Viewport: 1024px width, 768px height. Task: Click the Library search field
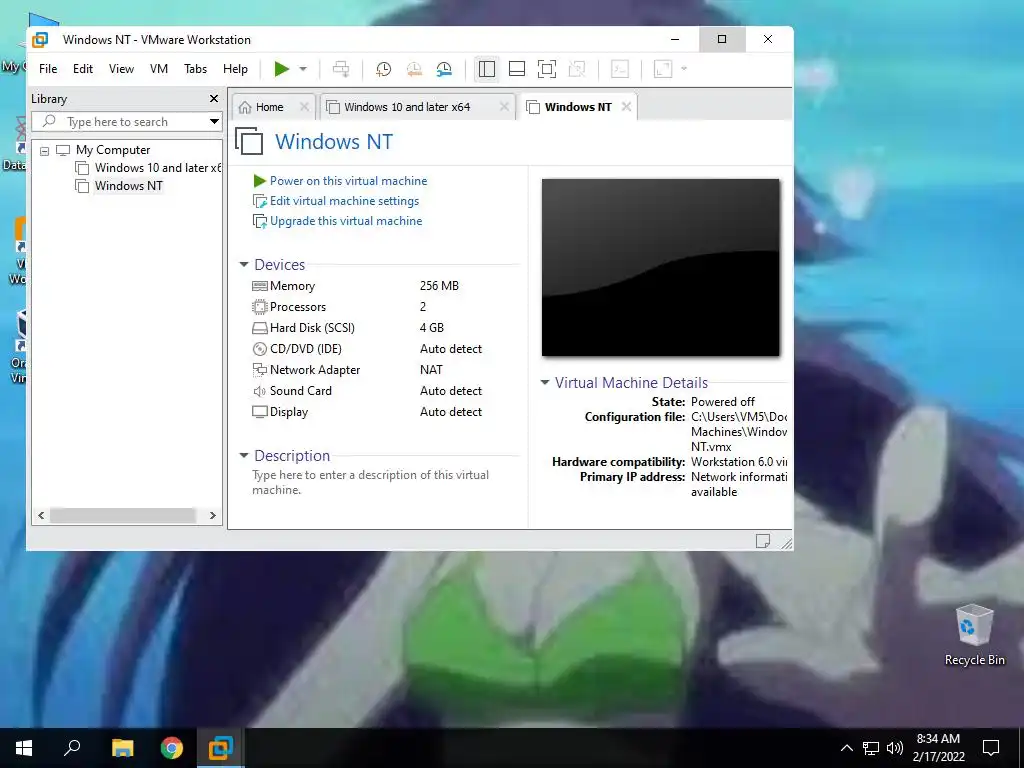pos(127,121)
